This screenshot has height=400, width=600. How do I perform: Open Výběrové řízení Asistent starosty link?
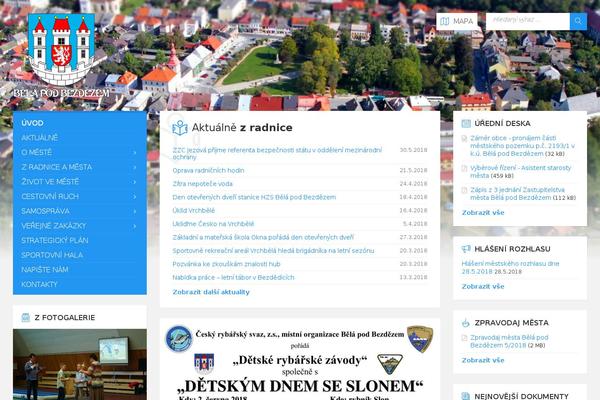pyautogui.click(x=520, y=171)
